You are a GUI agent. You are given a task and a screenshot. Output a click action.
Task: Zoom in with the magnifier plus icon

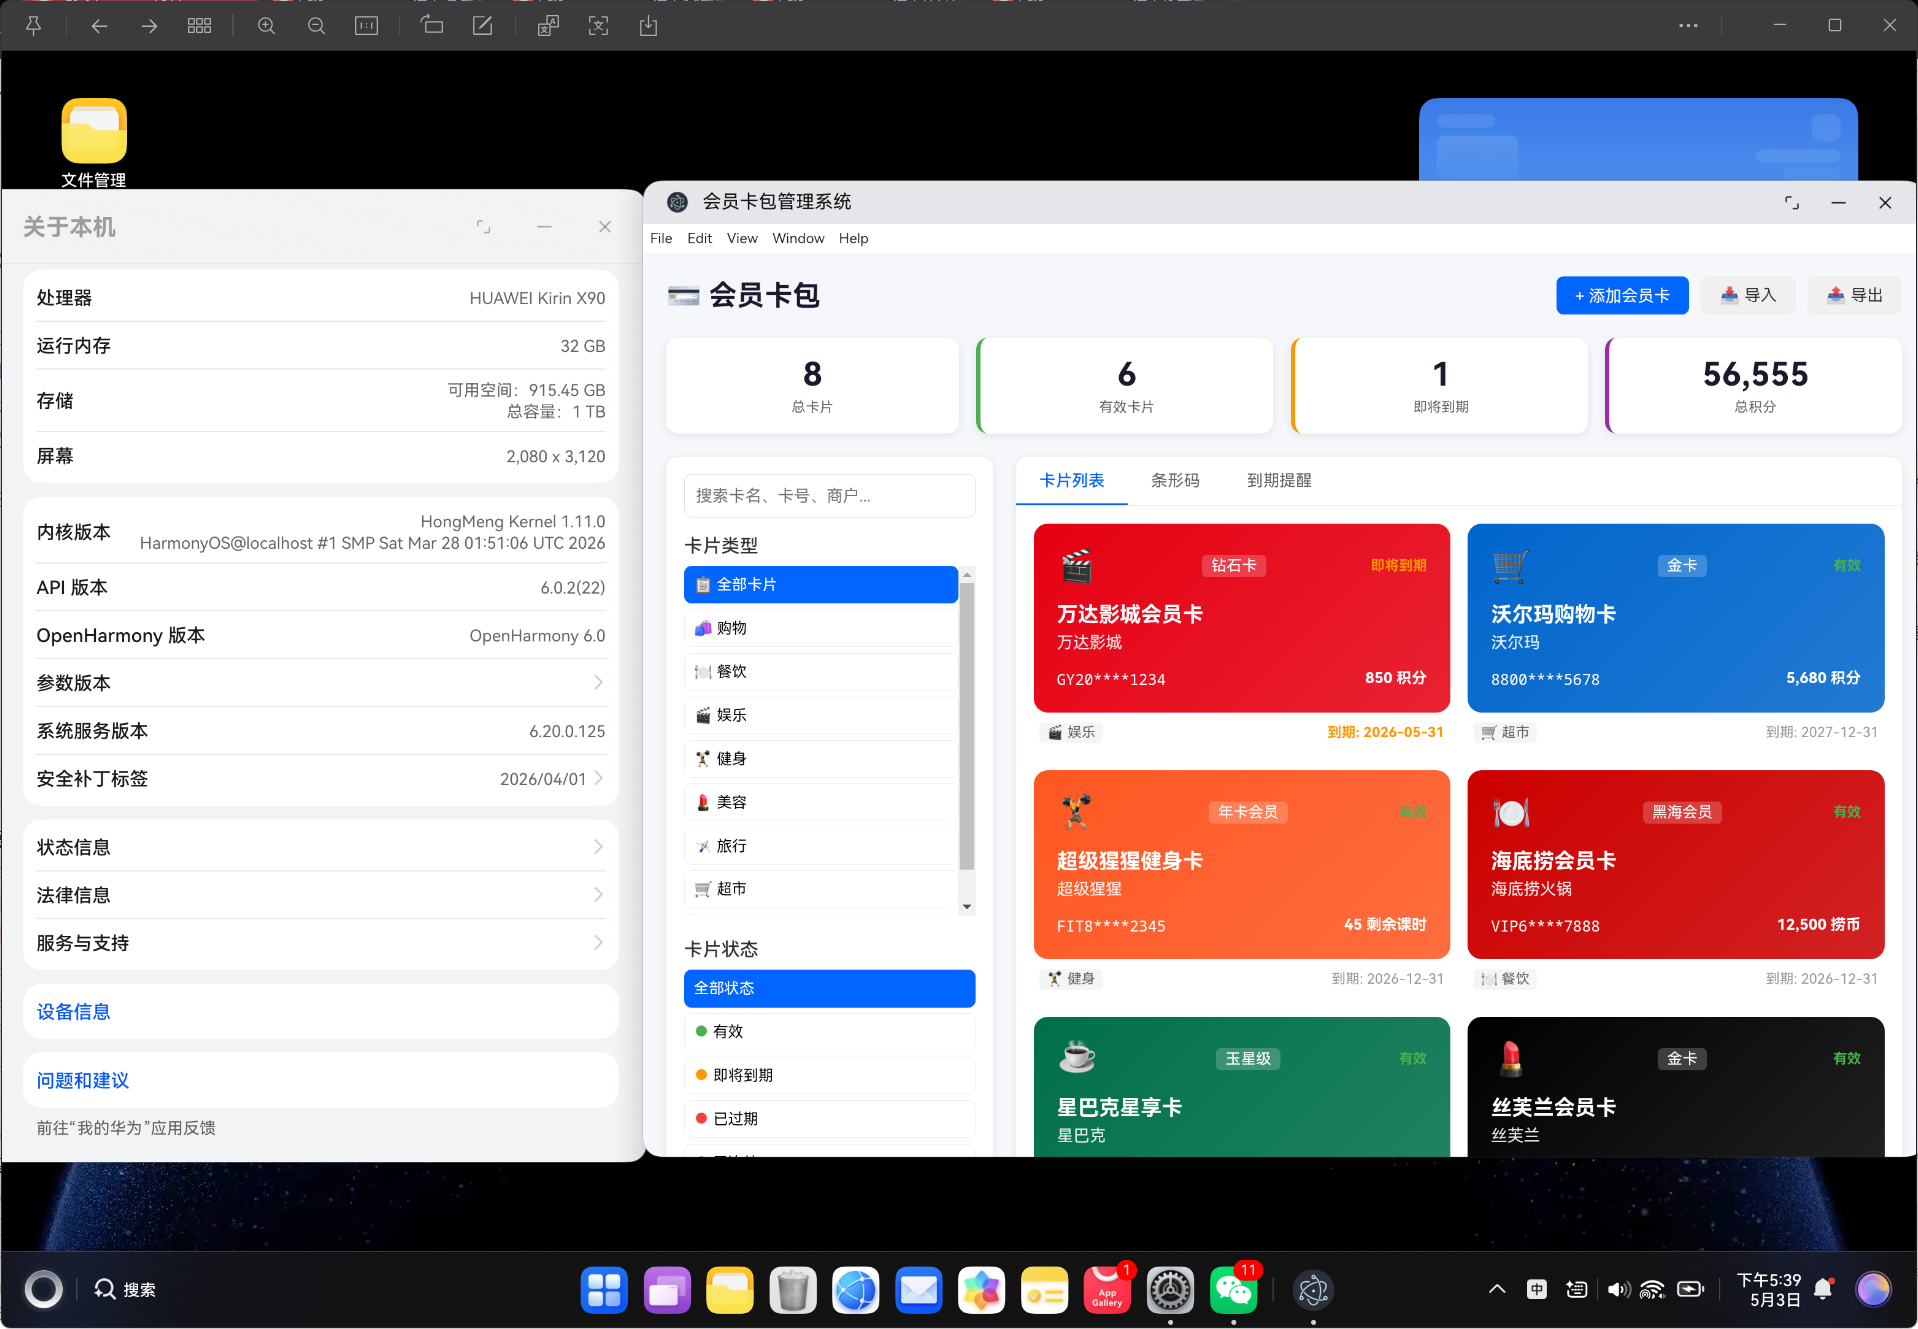266,26
